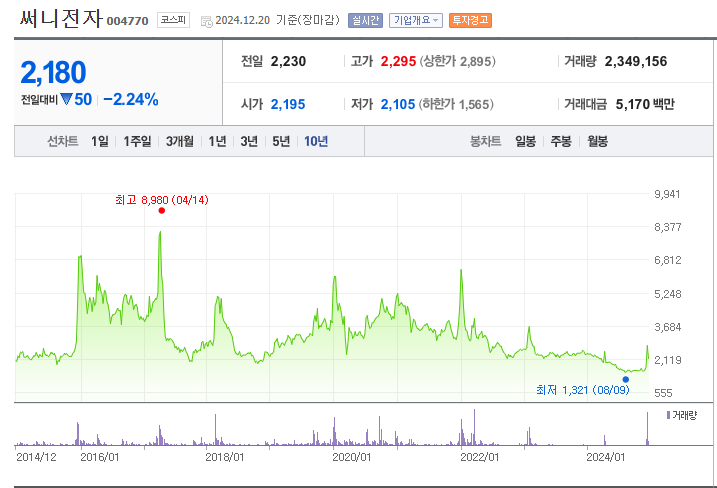Switch to 주봉 candlestick chart

click(561, 141)
